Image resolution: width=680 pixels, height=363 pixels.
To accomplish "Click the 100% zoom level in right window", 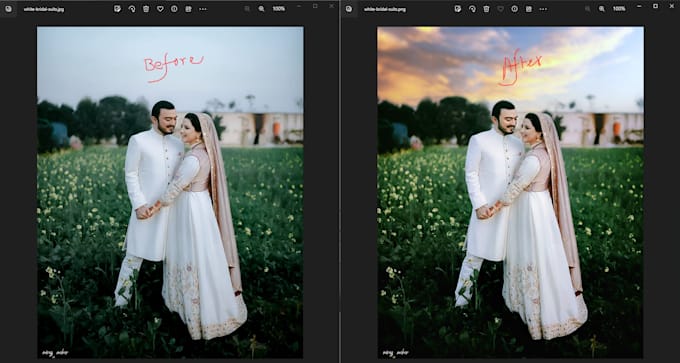I will [619, 9].
